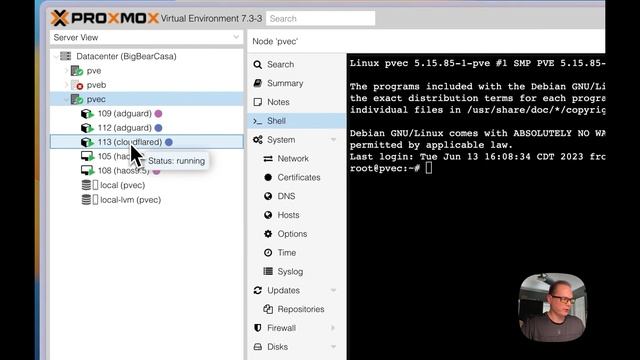Click the Hosts globe icon
640x360 pixels.
coord(268,215)
